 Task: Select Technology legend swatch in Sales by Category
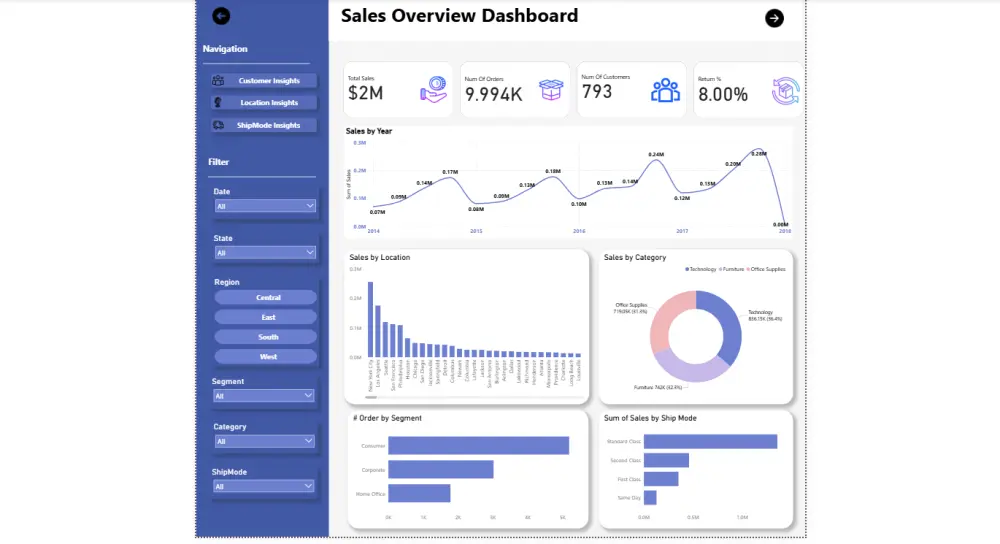tap(687, 269)
